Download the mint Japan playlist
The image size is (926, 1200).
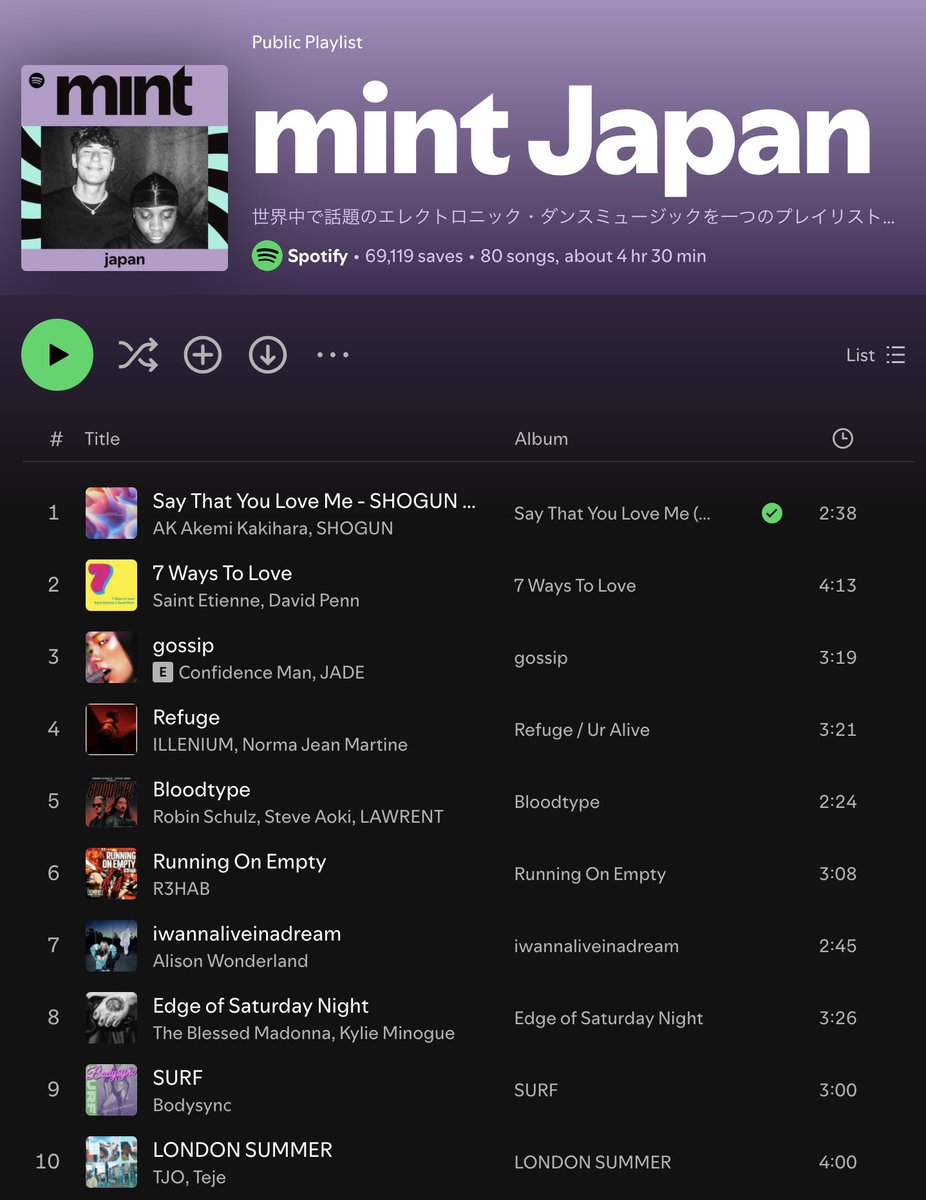(x=267, y=355)
